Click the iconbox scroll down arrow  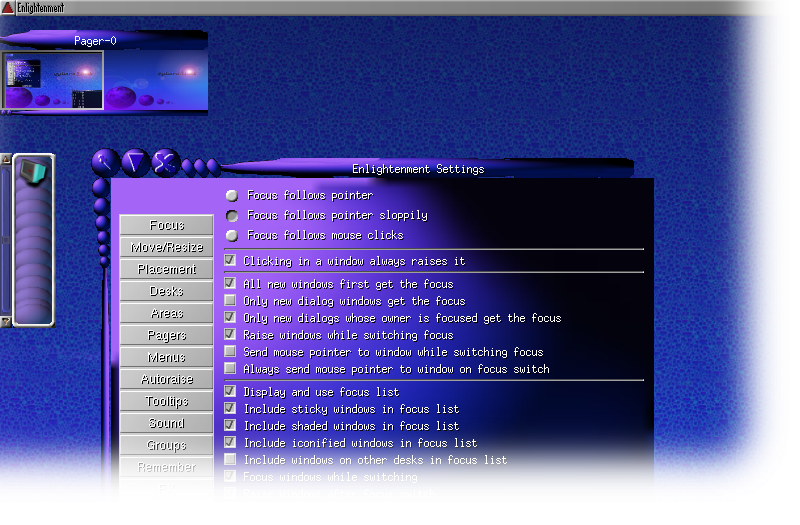click(6, 321)
